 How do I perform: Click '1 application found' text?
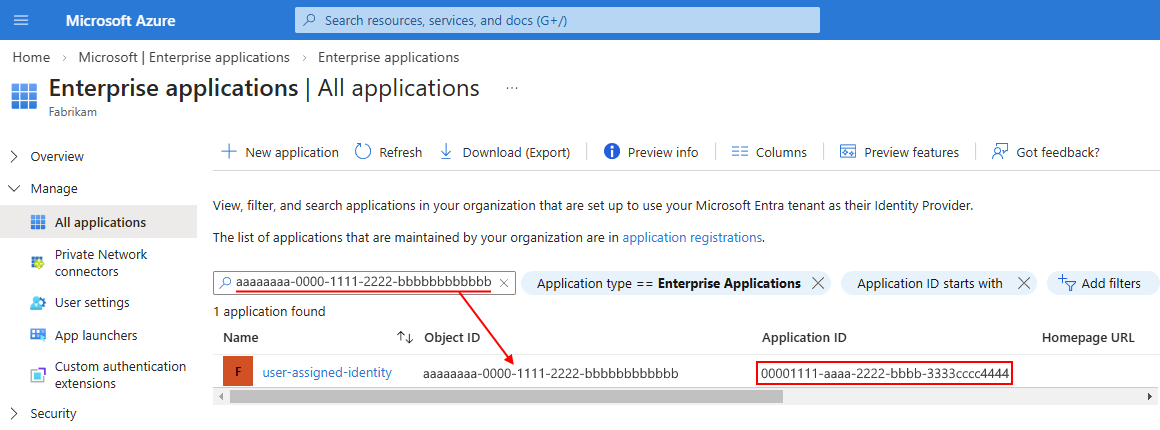point(269,312)
